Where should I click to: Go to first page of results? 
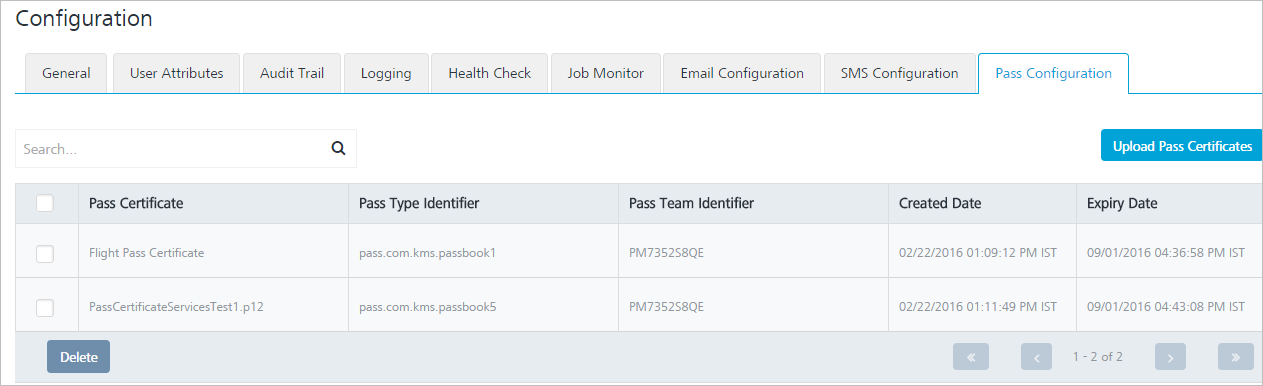click(971, 357)
